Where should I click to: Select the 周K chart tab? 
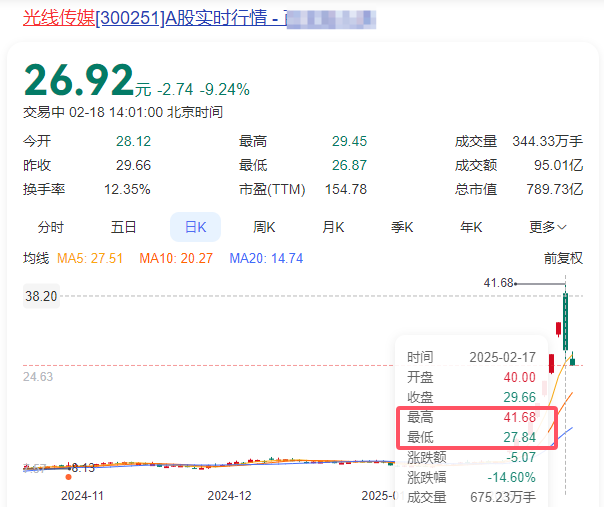(x=264, y=227)
